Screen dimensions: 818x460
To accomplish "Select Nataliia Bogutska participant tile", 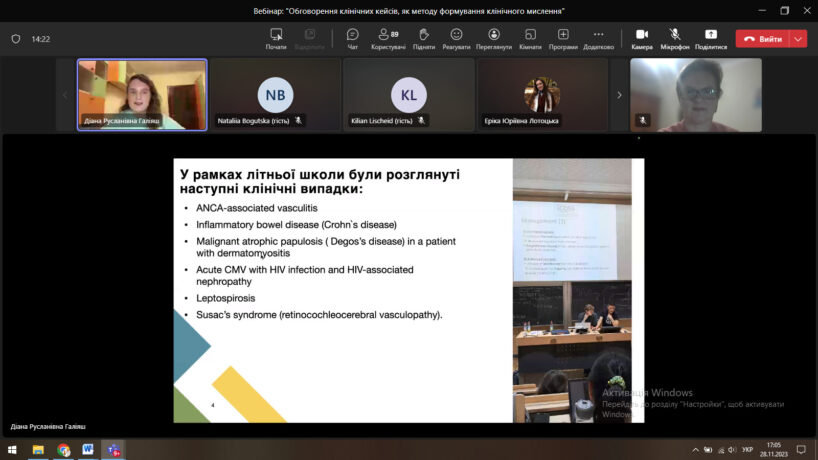I will (x=275, y=95).
